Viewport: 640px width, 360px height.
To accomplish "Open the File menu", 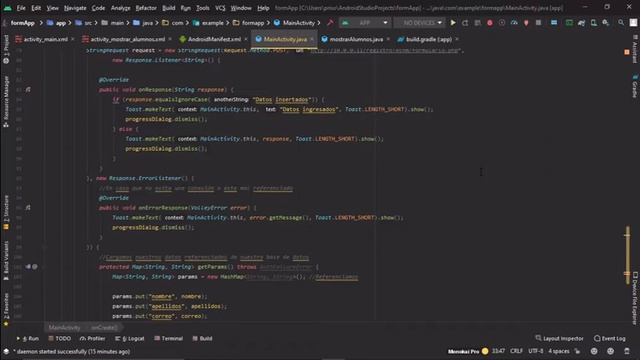I will point(21,8).
